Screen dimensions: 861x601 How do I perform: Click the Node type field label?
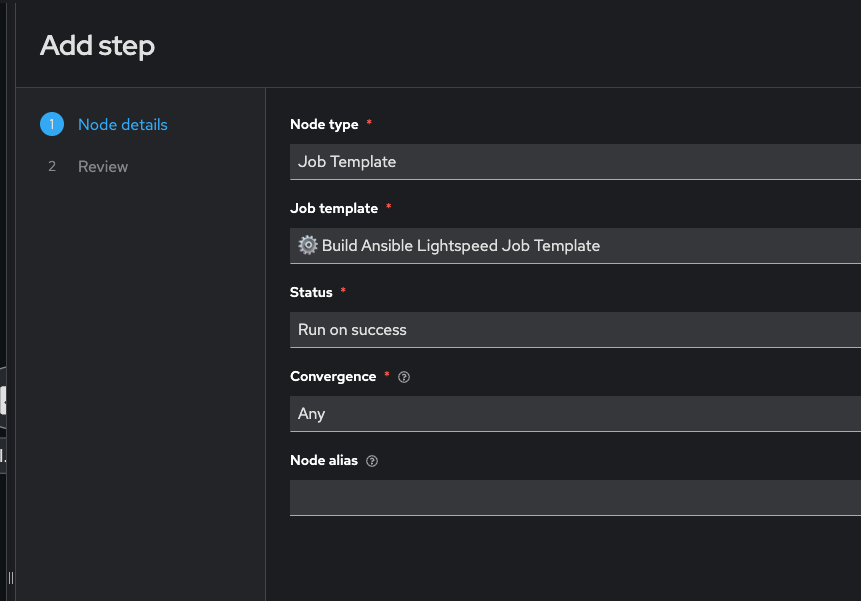(324, 124)
